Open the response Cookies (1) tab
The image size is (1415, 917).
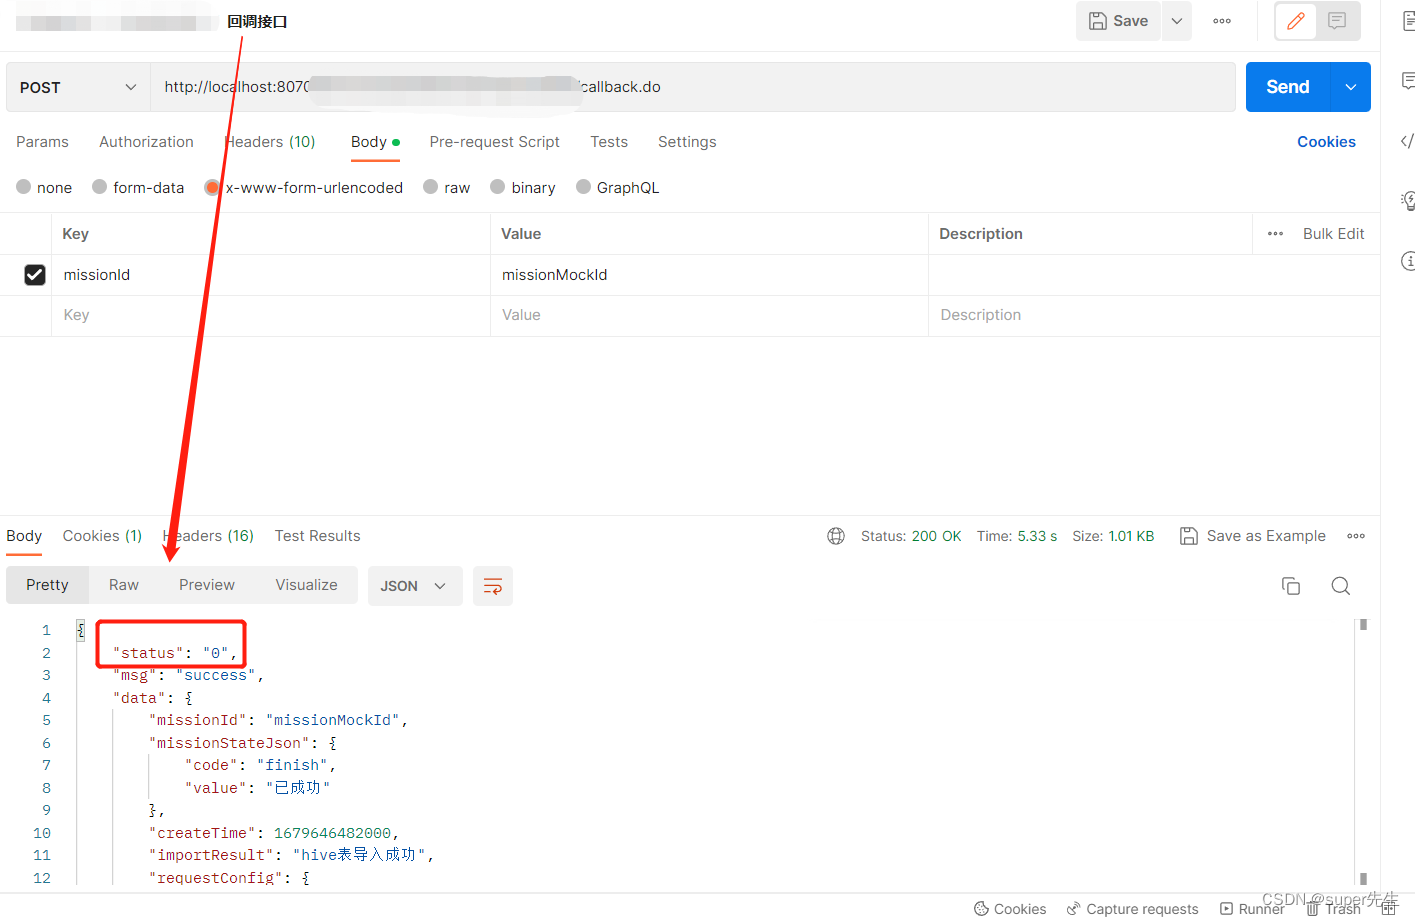point(102,536)
